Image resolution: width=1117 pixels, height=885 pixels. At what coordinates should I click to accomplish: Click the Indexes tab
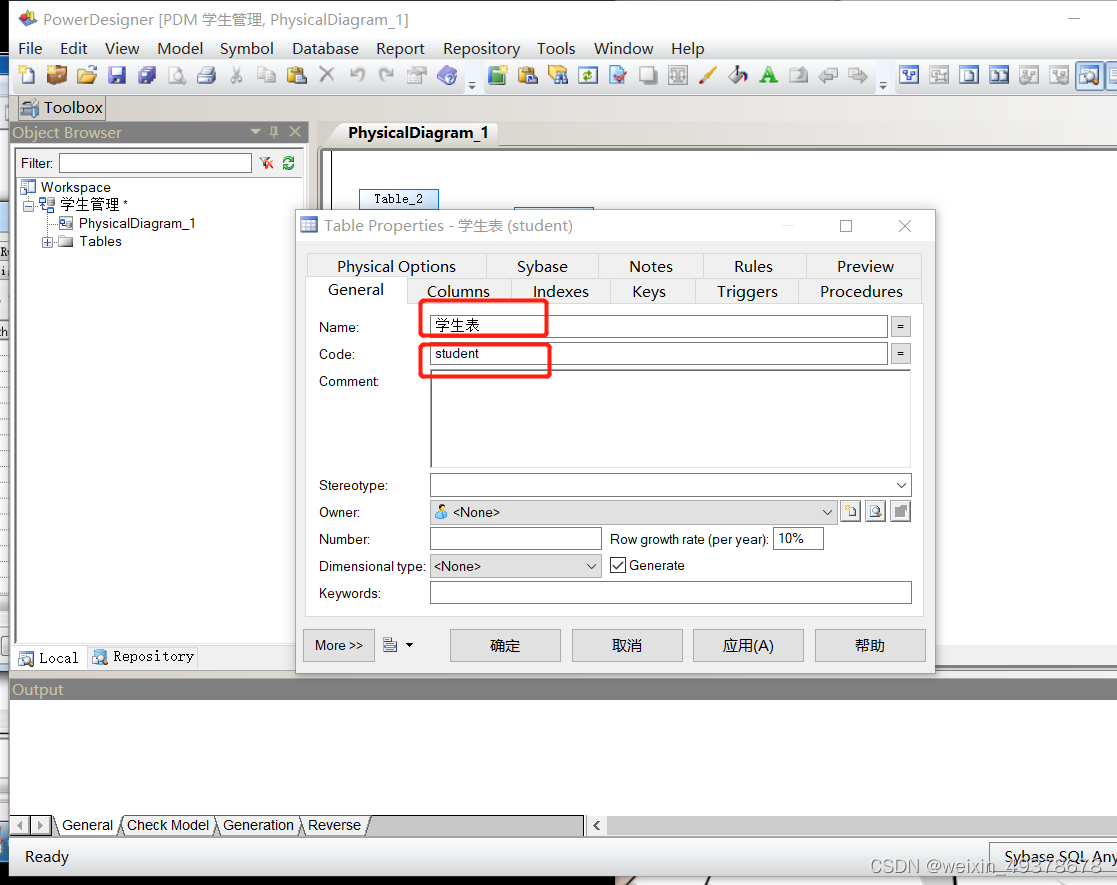pyautogui.click(x=561, y=291)
